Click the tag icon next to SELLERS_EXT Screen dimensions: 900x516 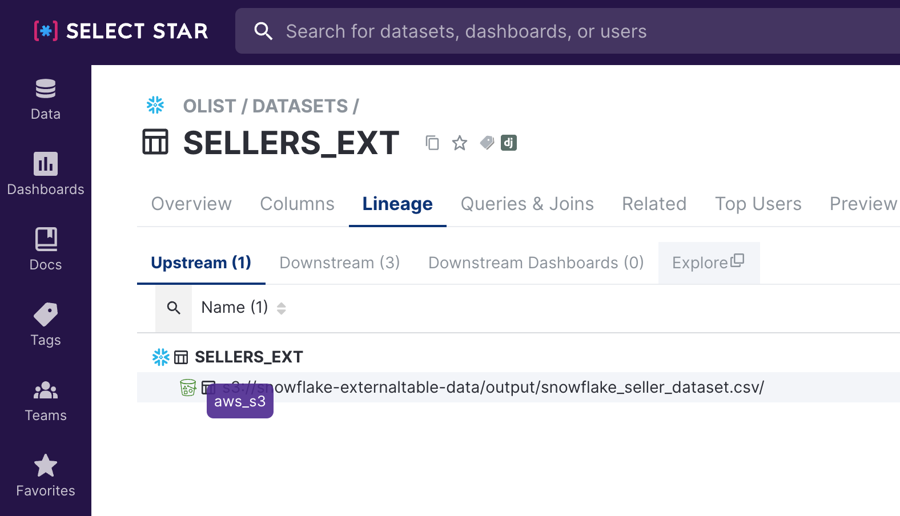[487, 143]
